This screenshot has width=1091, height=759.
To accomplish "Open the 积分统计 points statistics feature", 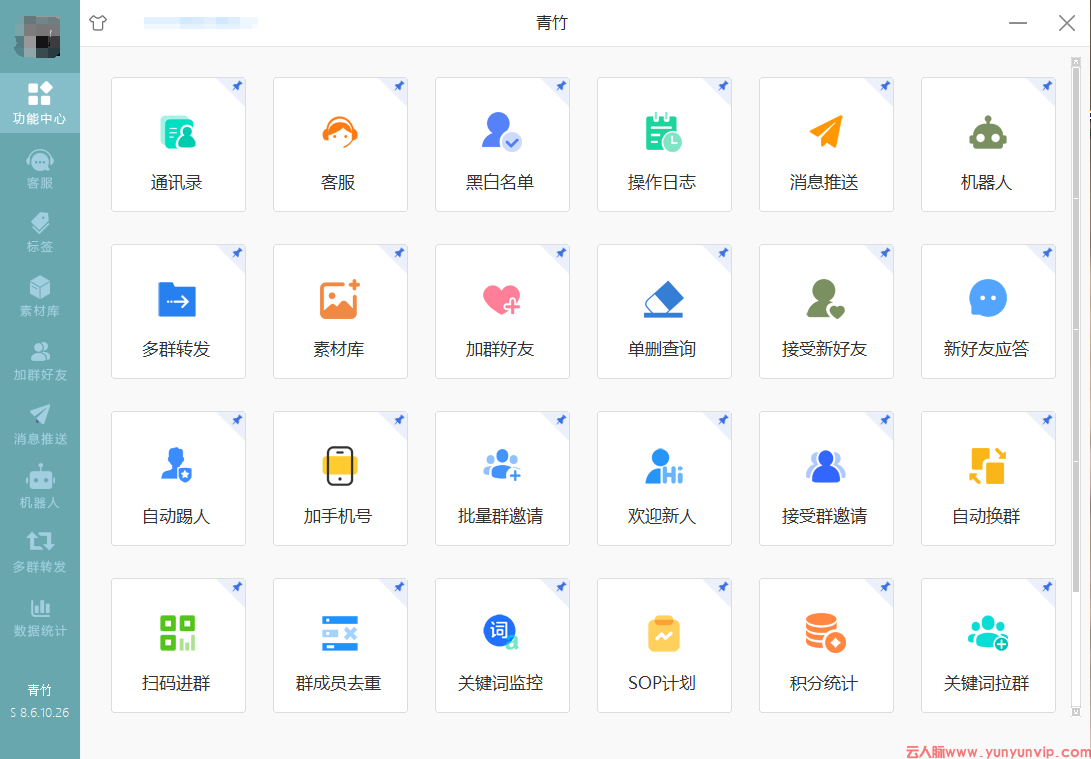I will tap(826, 645).
